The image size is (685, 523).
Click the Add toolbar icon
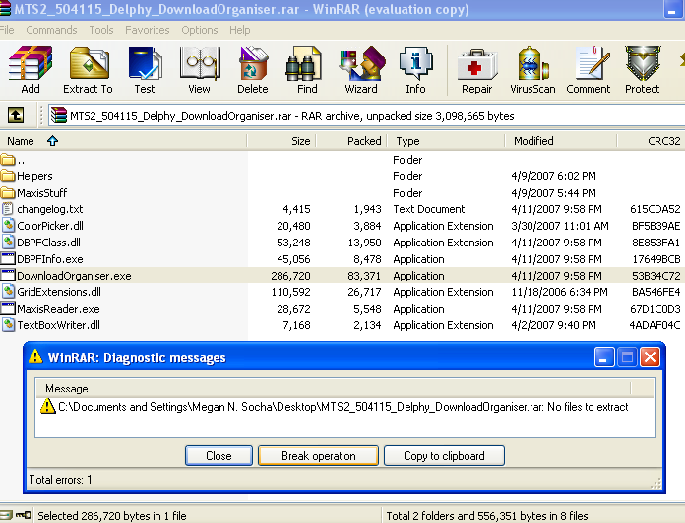coord(30,70)
